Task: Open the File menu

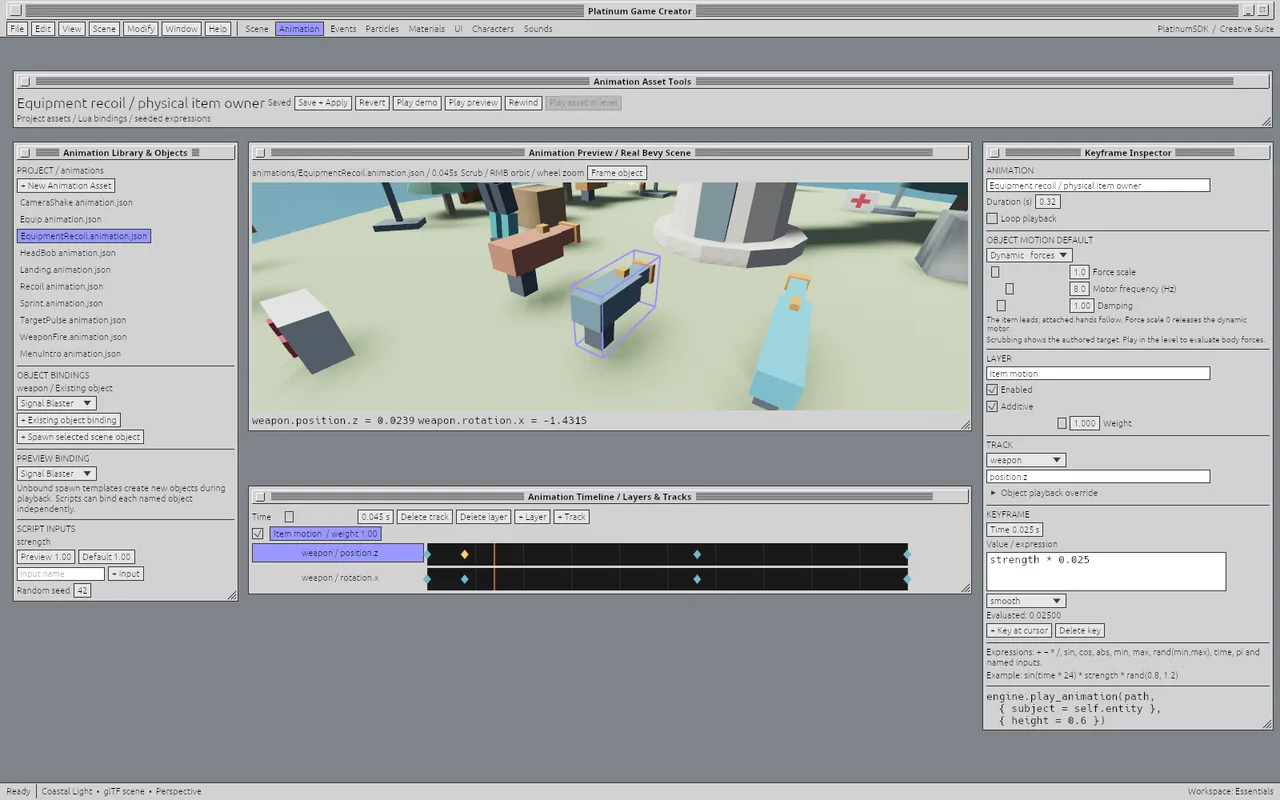Action: tap(17, 29)
